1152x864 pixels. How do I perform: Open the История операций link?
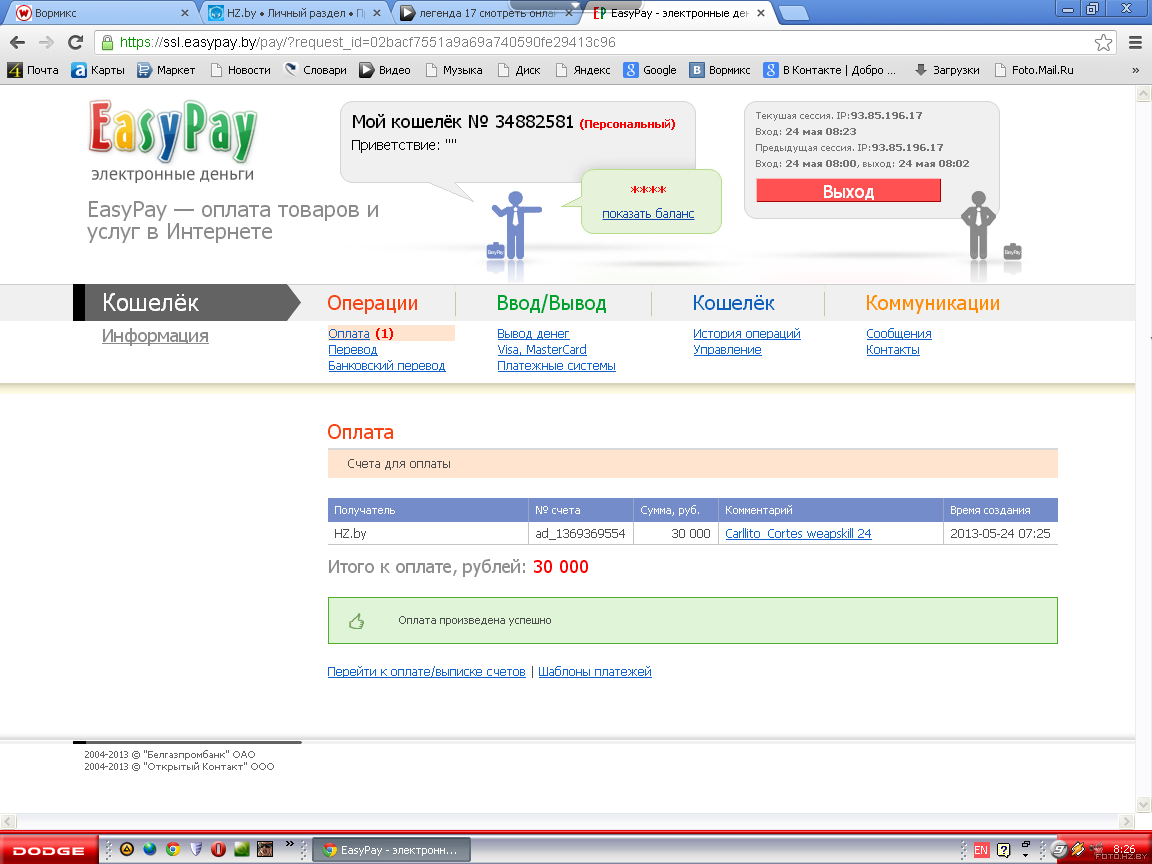[x=746, y=334]
